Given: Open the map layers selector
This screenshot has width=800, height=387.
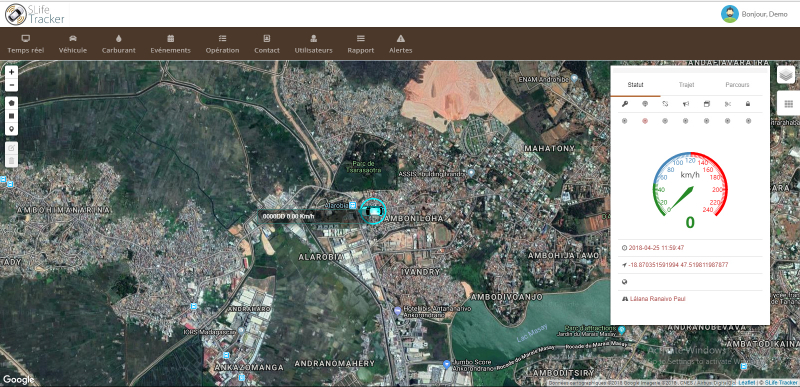Looking at the screenshot, I should pyautogui.click(x=786, y=74).
